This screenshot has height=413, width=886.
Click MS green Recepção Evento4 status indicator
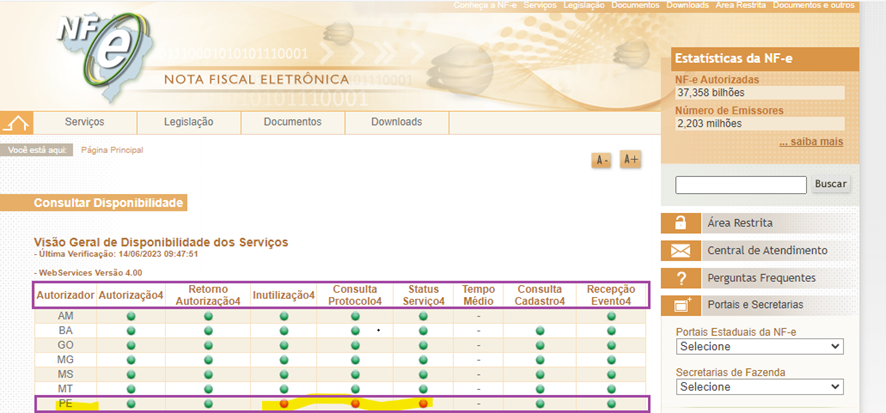611,375
